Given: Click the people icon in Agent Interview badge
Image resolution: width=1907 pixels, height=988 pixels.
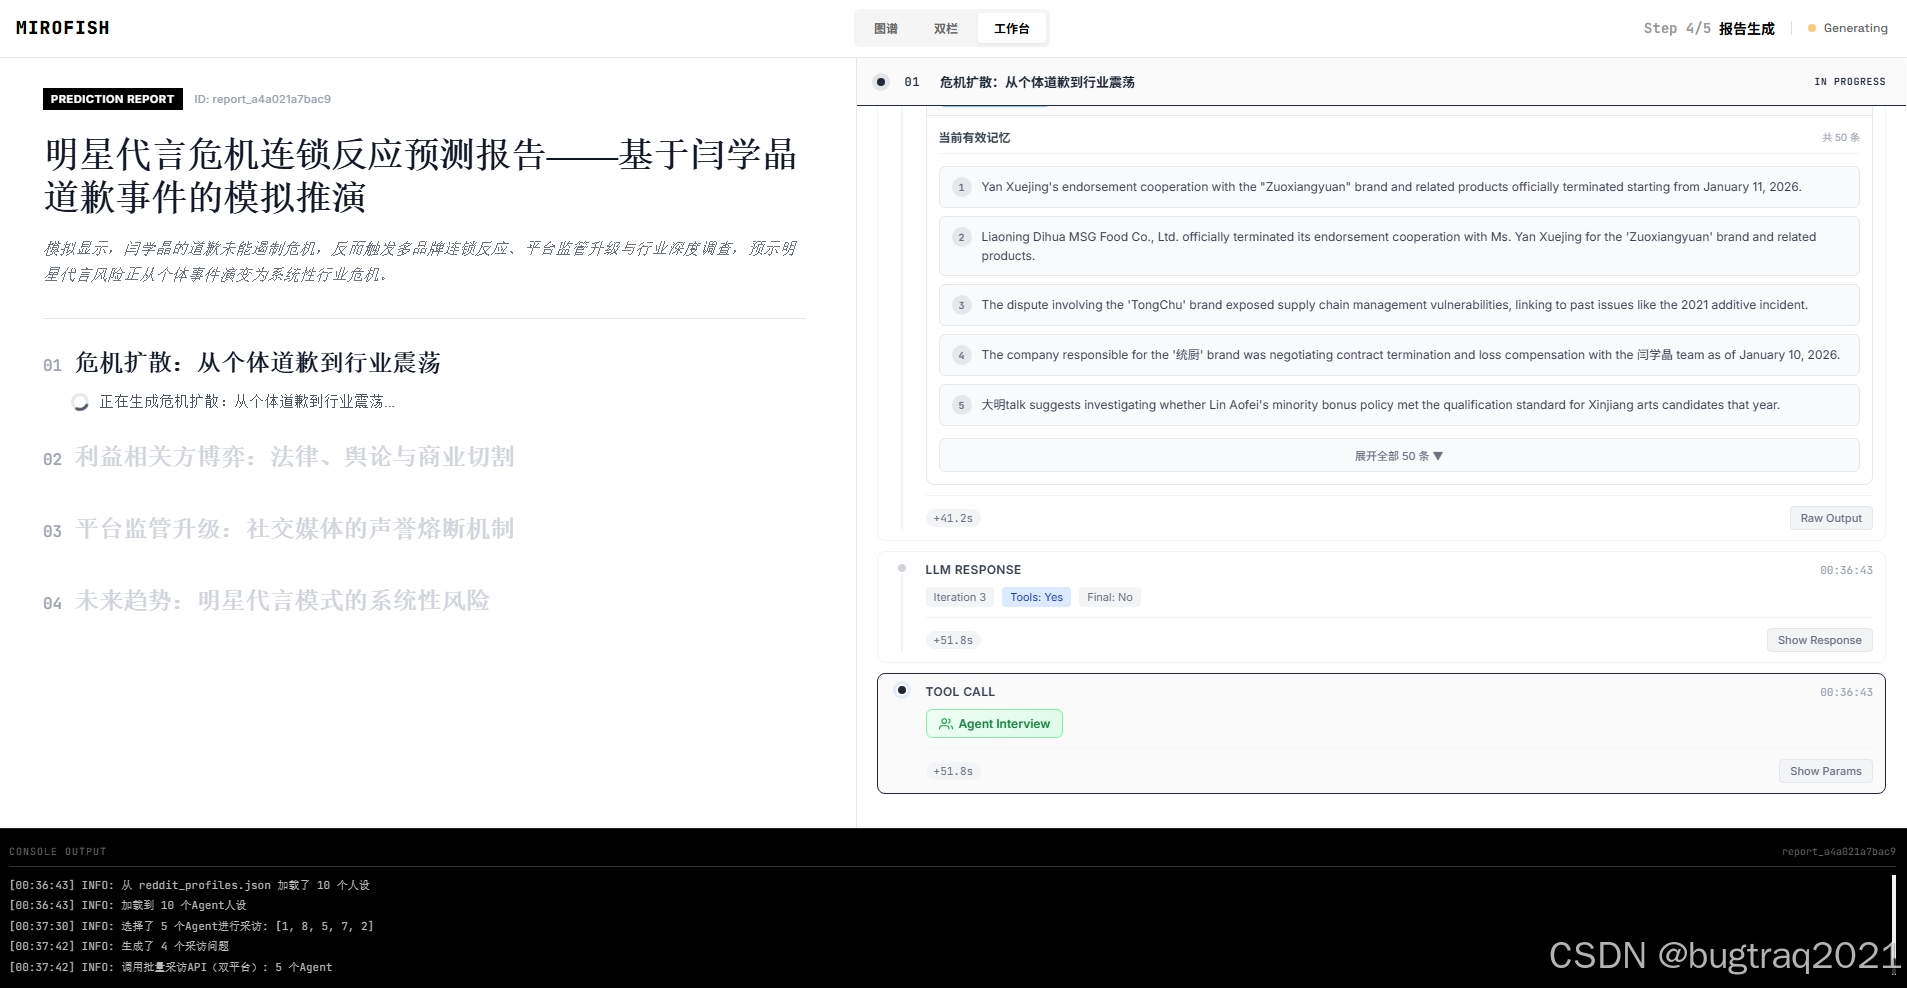Looking at the screenshot, I should click(945, 724).
